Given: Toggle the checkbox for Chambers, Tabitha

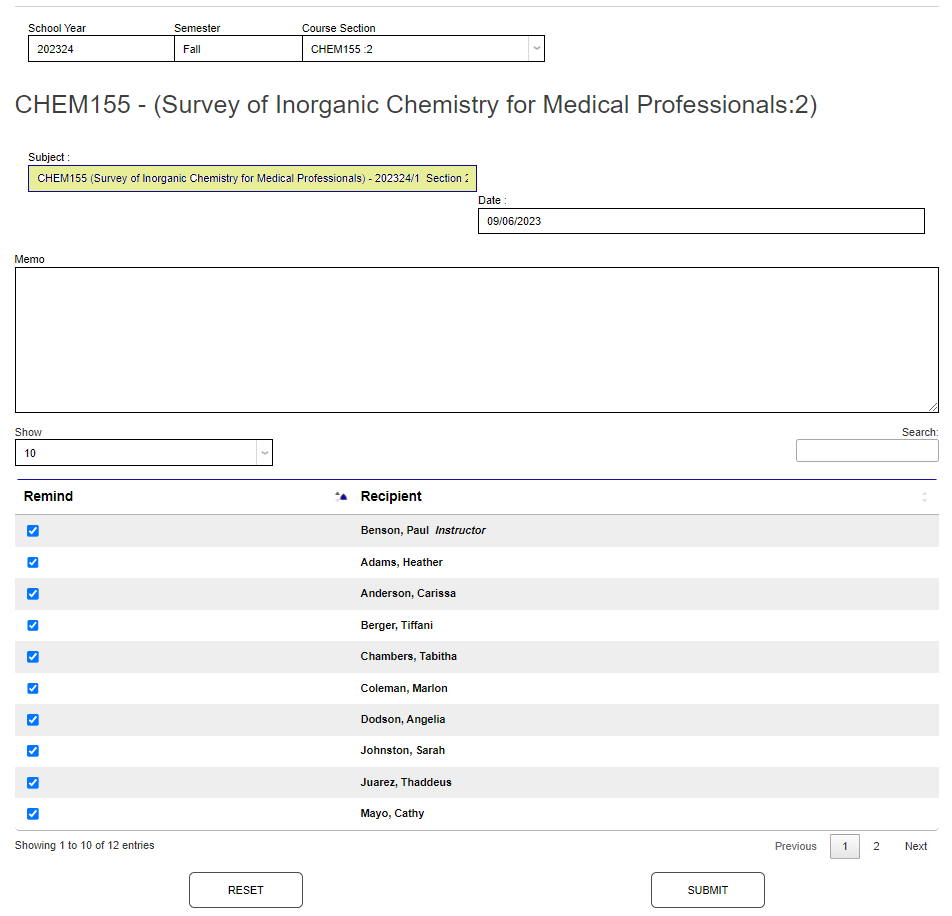Looking at the screenshot, I should 33,657.
